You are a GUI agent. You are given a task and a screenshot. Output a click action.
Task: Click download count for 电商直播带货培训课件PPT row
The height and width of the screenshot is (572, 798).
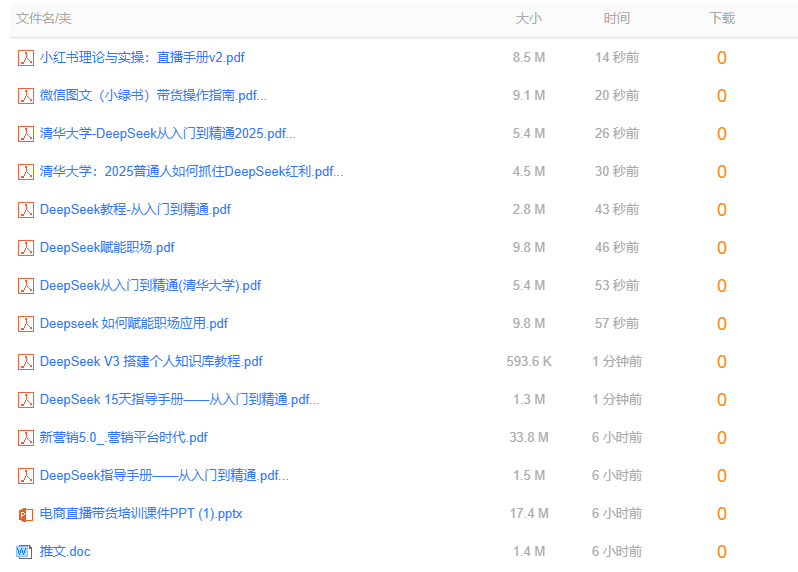point(722,514)
